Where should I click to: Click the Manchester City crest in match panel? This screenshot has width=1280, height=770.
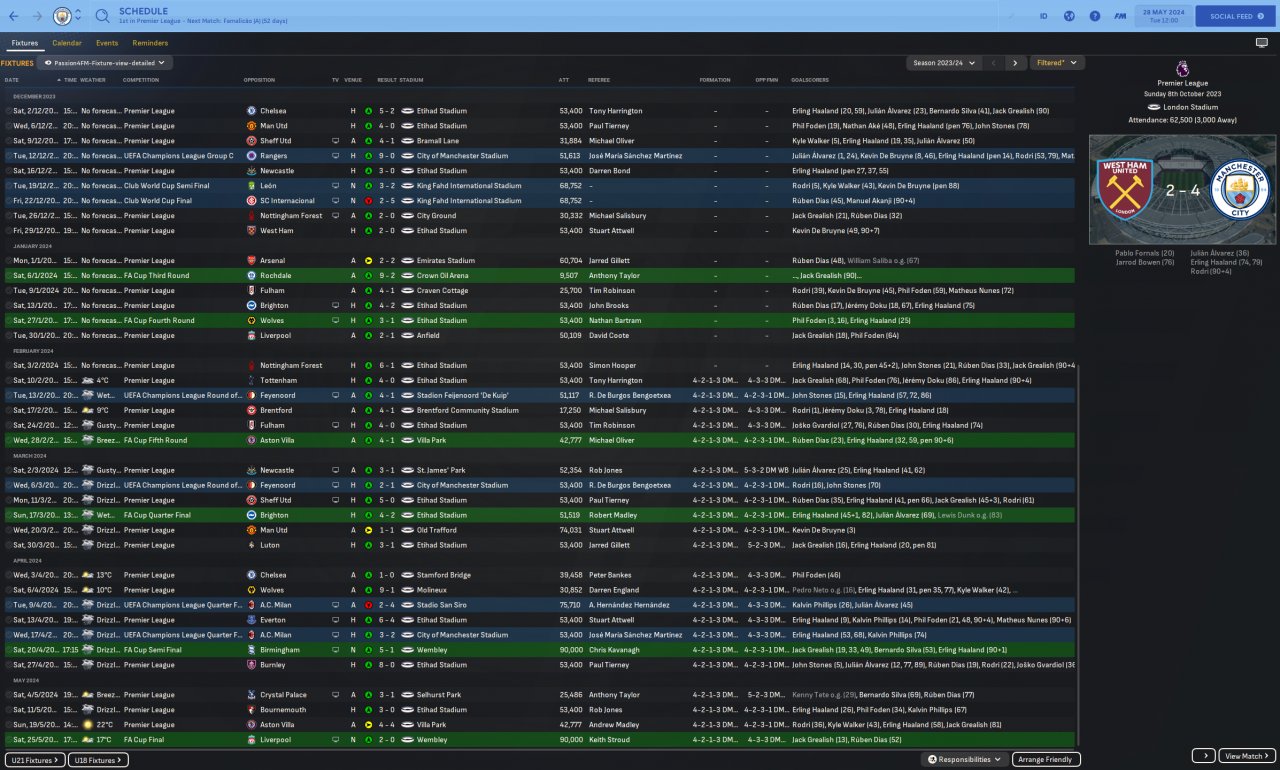point(1240,189)
